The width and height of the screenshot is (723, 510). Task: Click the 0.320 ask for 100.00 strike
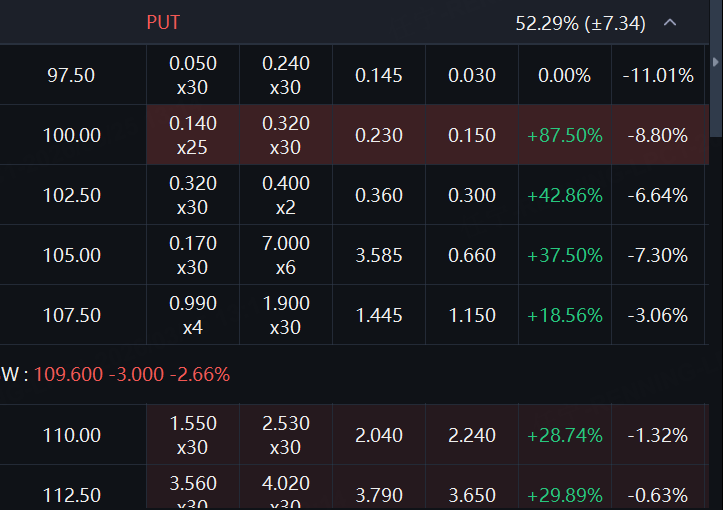click(286, 135)
